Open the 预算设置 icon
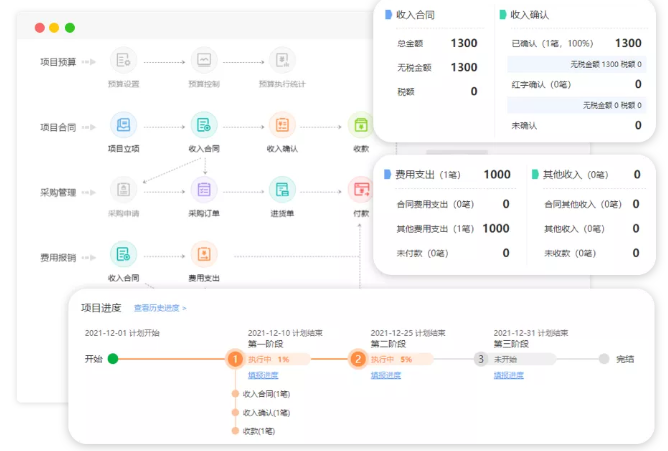This screenshot has width=668, height=451. [x=124, y=60]
